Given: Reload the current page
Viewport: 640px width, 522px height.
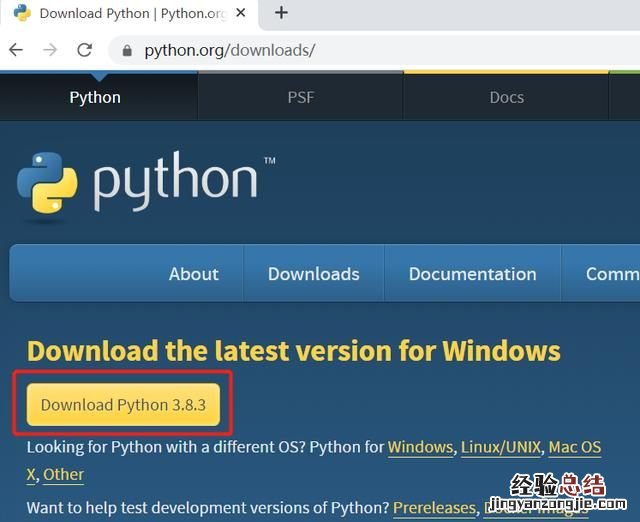Looking at the screenshot, I should coord(85,50).
